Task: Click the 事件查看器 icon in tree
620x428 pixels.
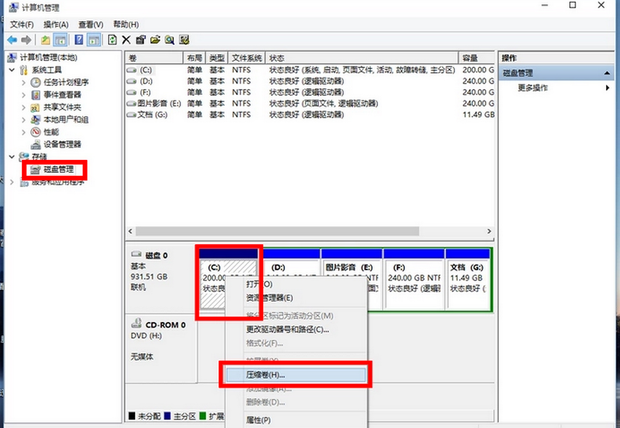Action: click(36, 95)
